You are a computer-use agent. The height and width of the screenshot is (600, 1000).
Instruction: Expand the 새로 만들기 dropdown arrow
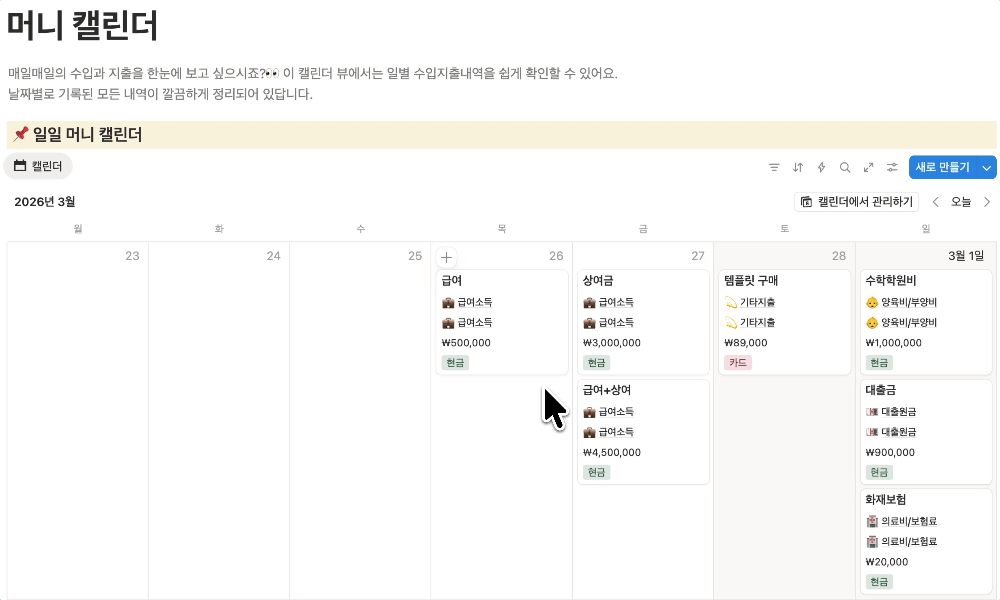pos(988,167)
